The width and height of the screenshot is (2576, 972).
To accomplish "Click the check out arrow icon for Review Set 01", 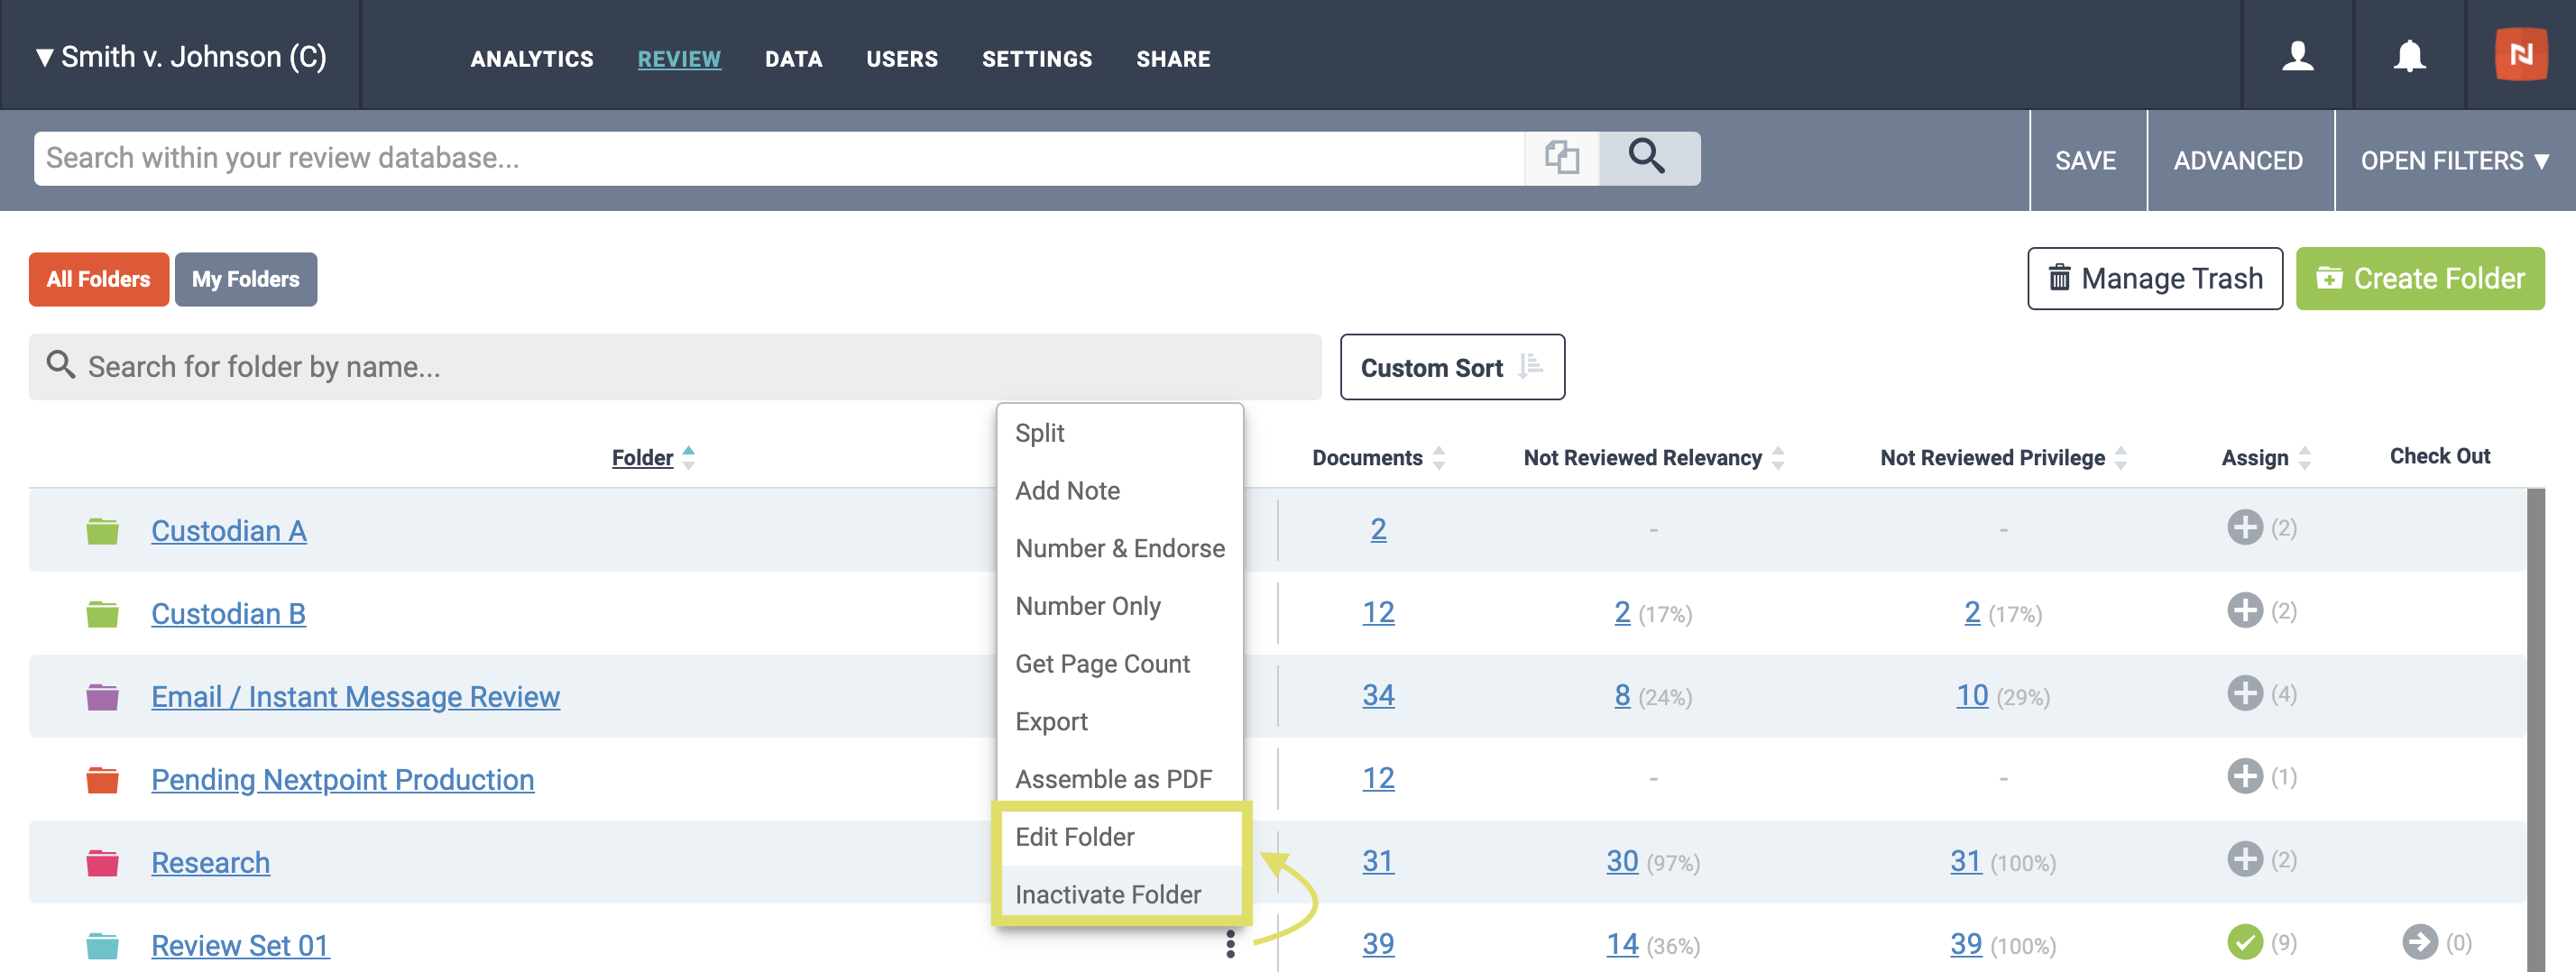I will pyautogui.click(x=2419, y=942).
